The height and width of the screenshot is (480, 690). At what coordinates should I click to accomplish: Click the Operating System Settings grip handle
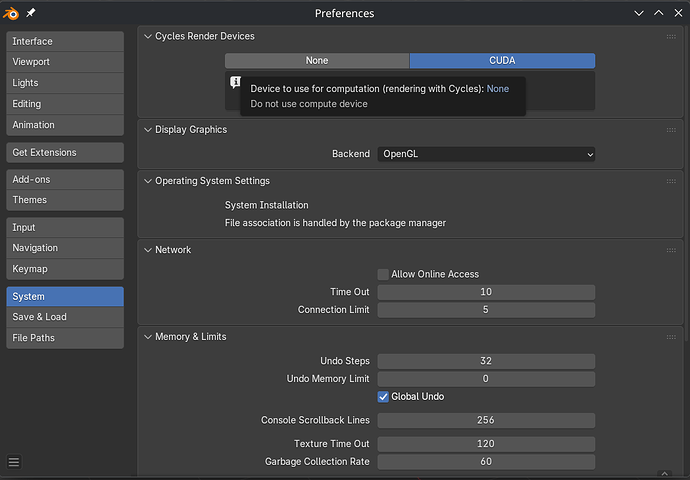pyautogui.click(x=671, y=181)
